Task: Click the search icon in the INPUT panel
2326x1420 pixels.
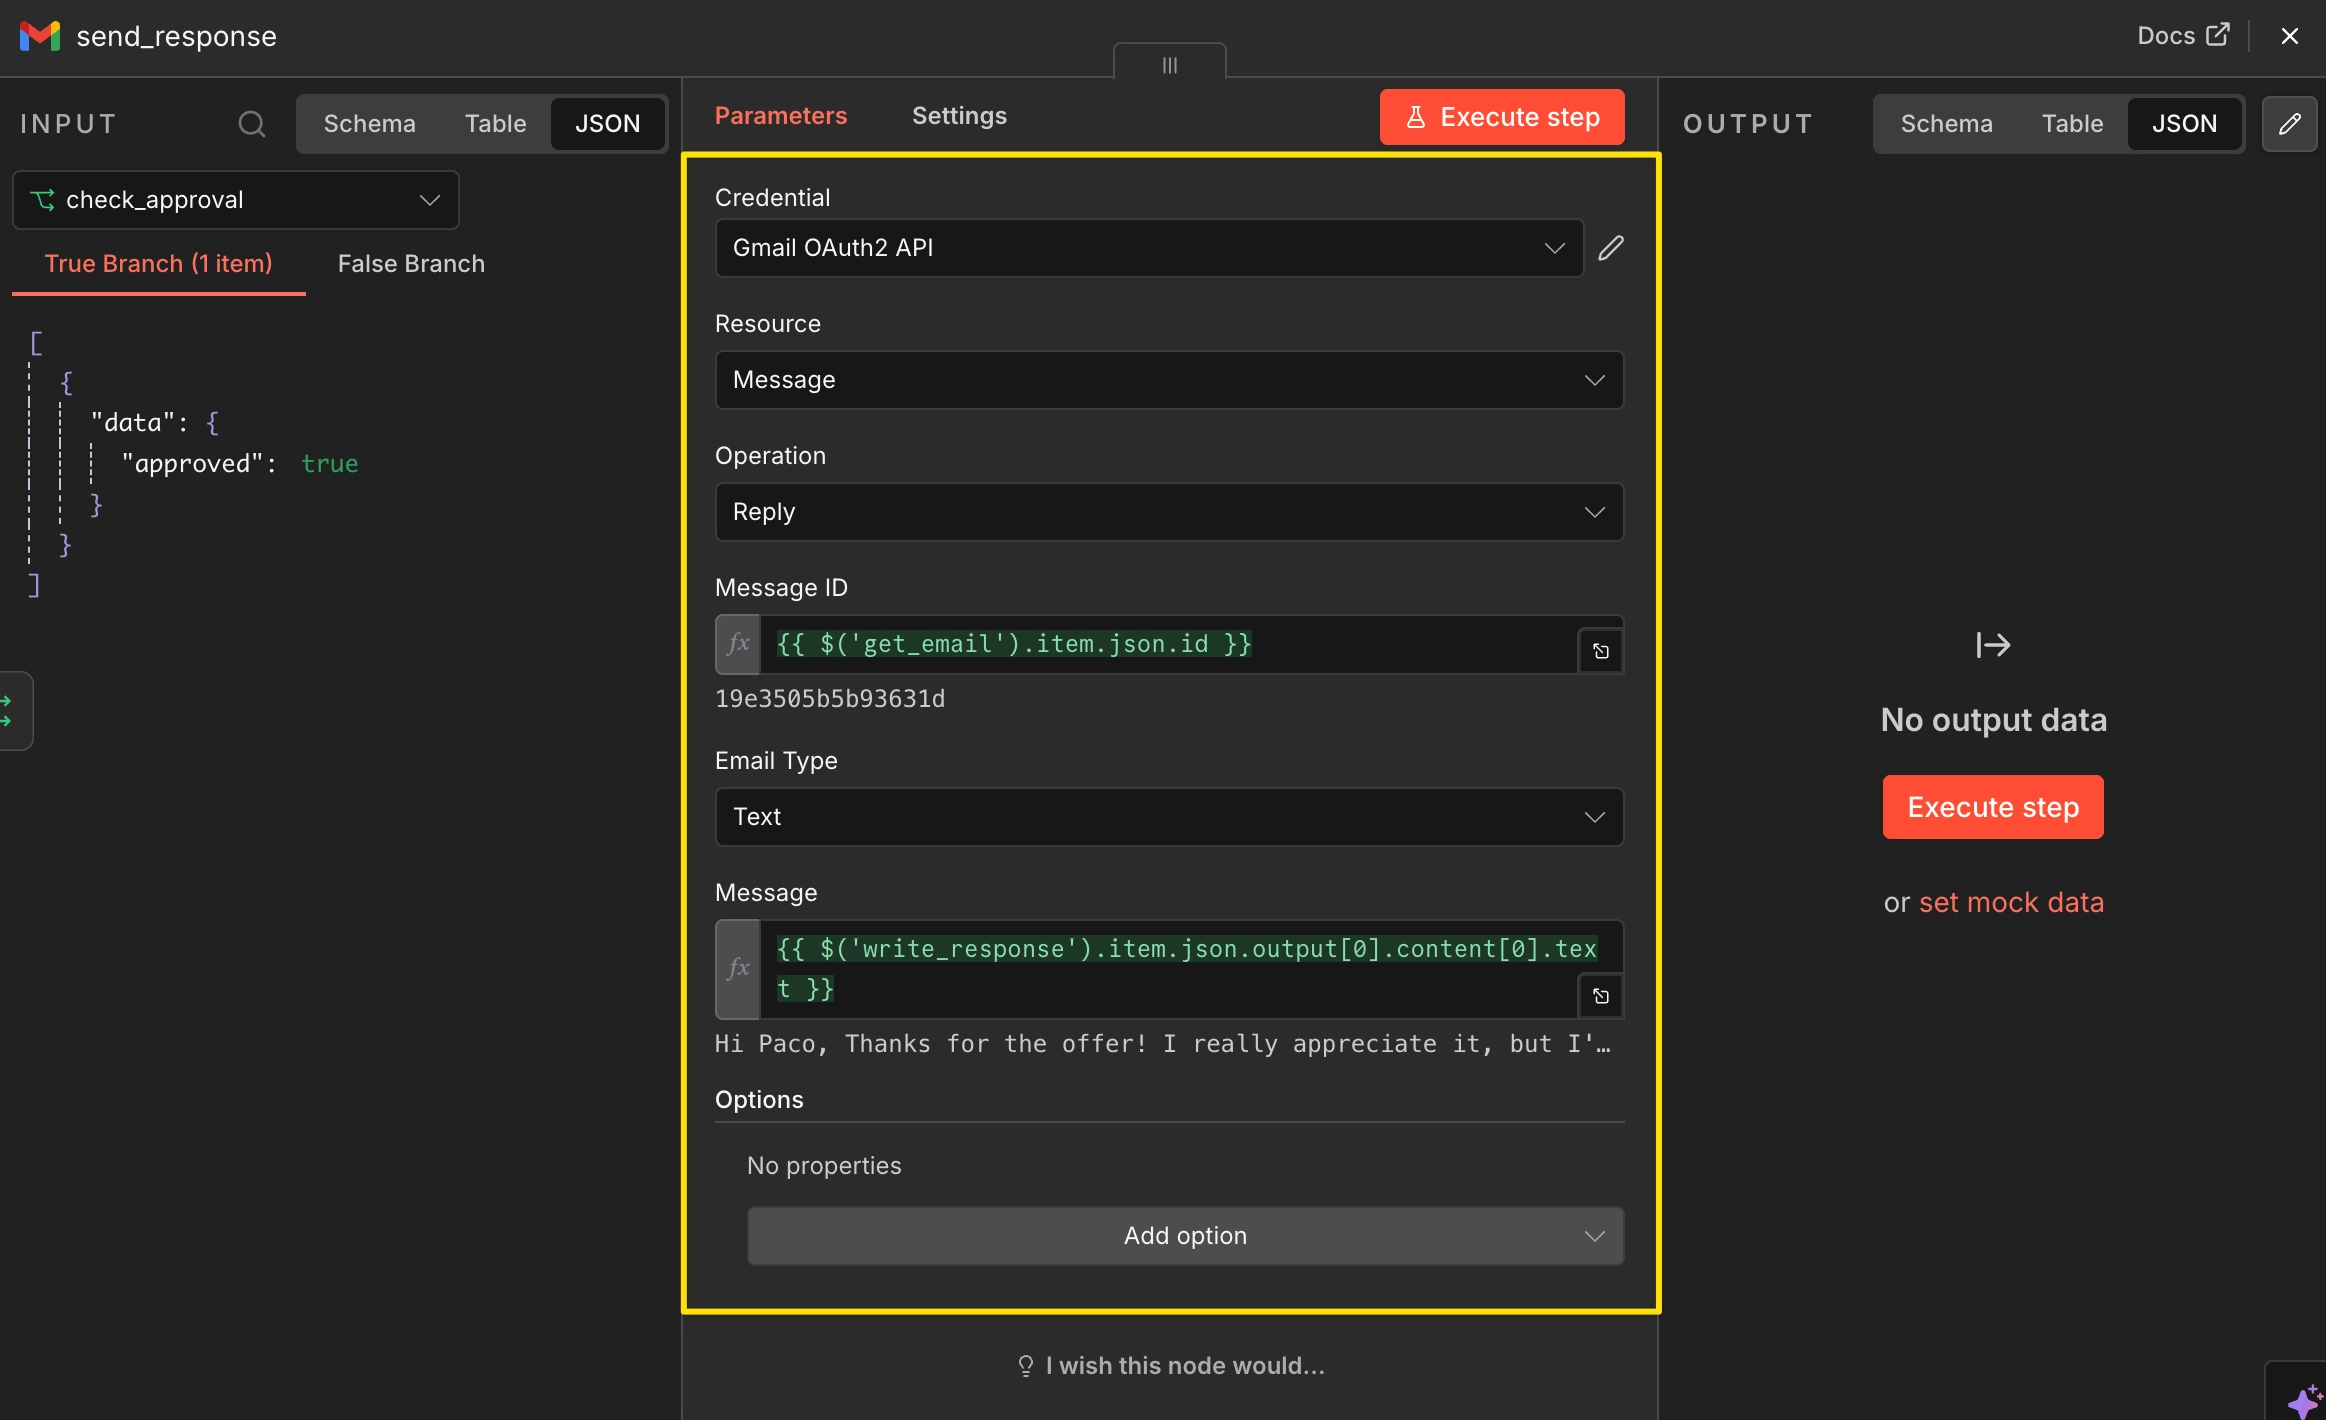Action: click(x=252, y=124)
